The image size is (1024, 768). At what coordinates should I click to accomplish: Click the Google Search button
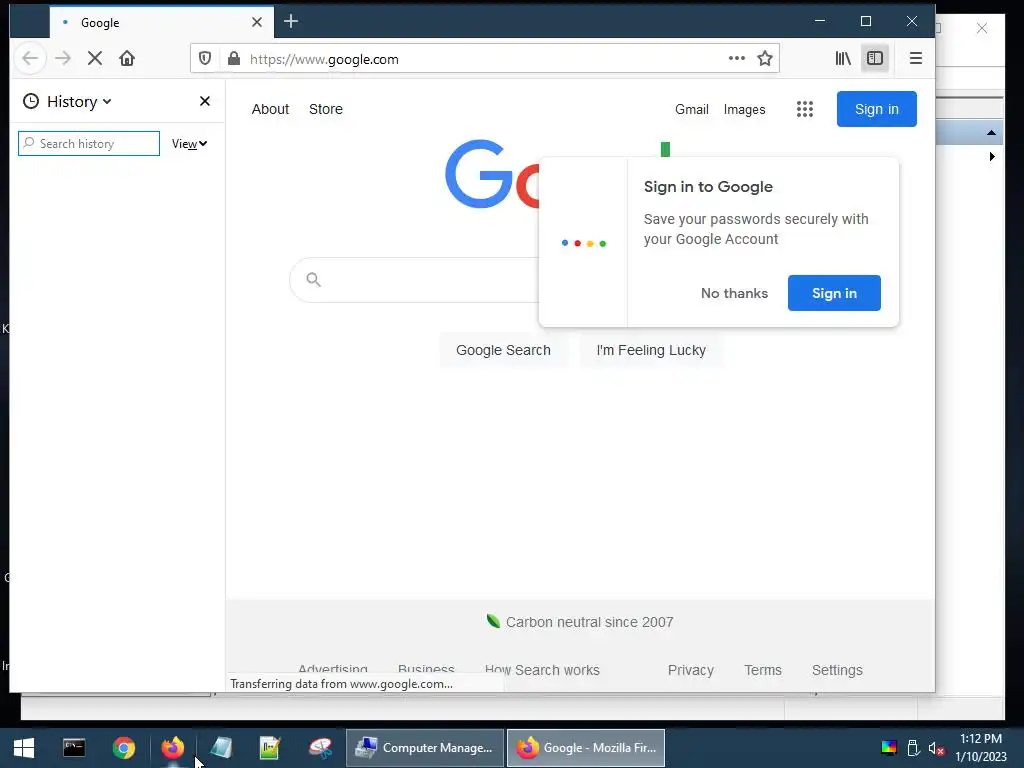coord(504,350)
